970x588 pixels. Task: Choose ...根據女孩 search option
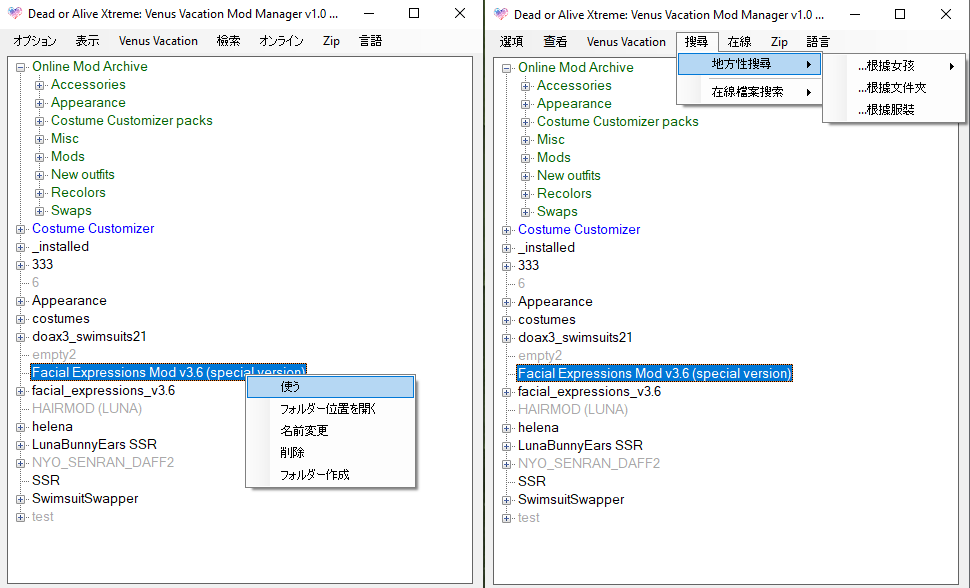894,66
